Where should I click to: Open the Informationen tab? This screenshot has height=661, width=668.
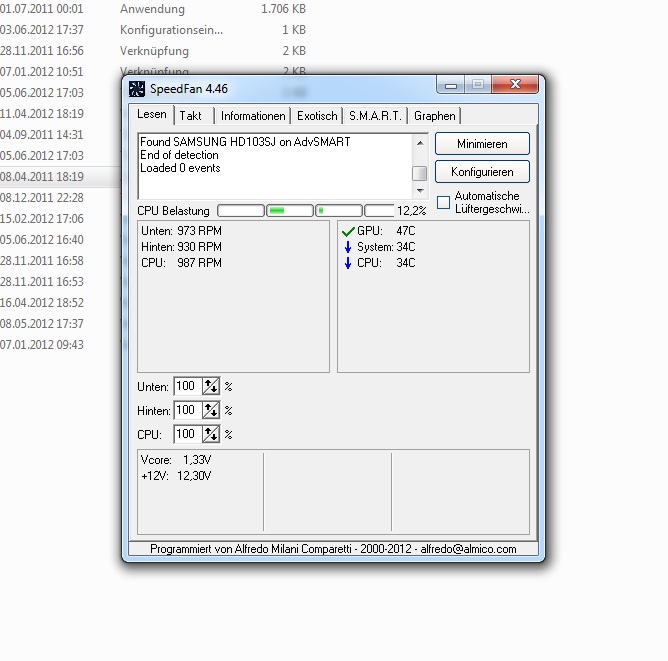[253, 116]
